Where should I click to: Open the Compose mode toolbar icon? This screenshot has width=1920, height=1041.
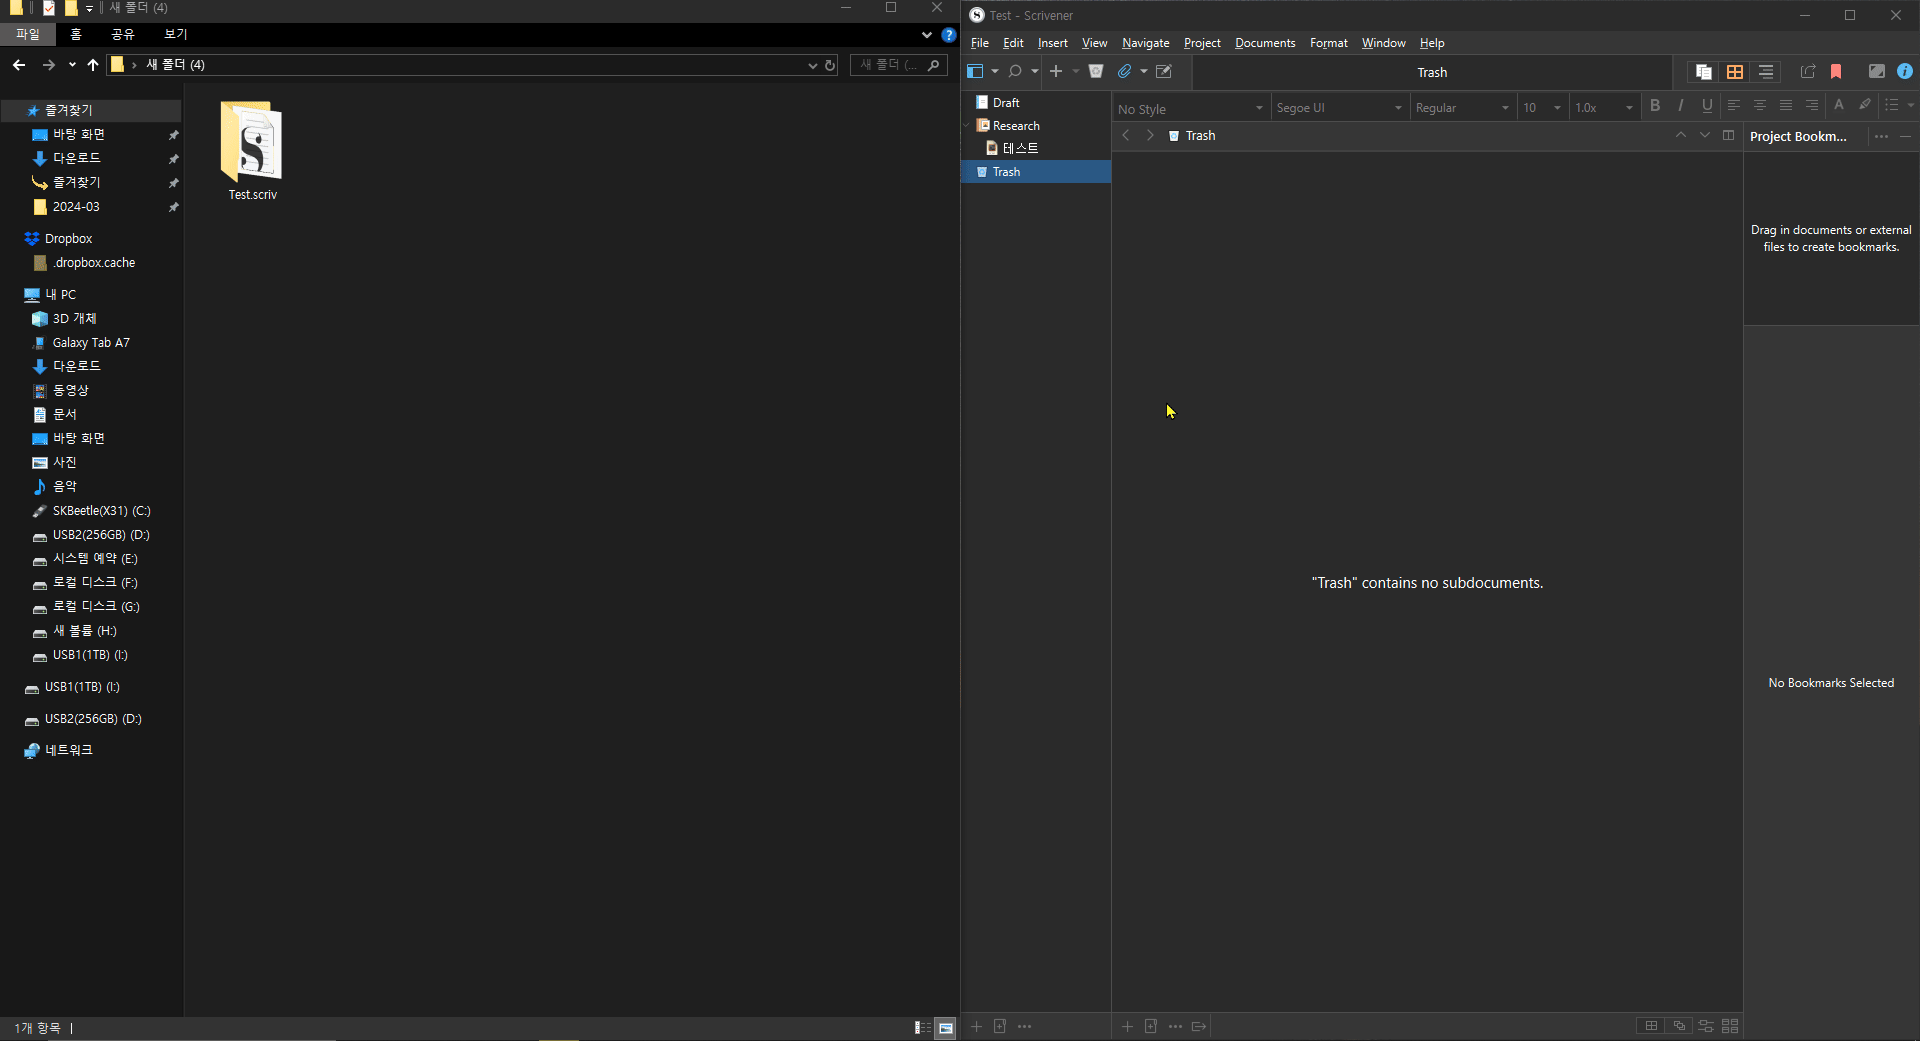tap(1876, 72)
